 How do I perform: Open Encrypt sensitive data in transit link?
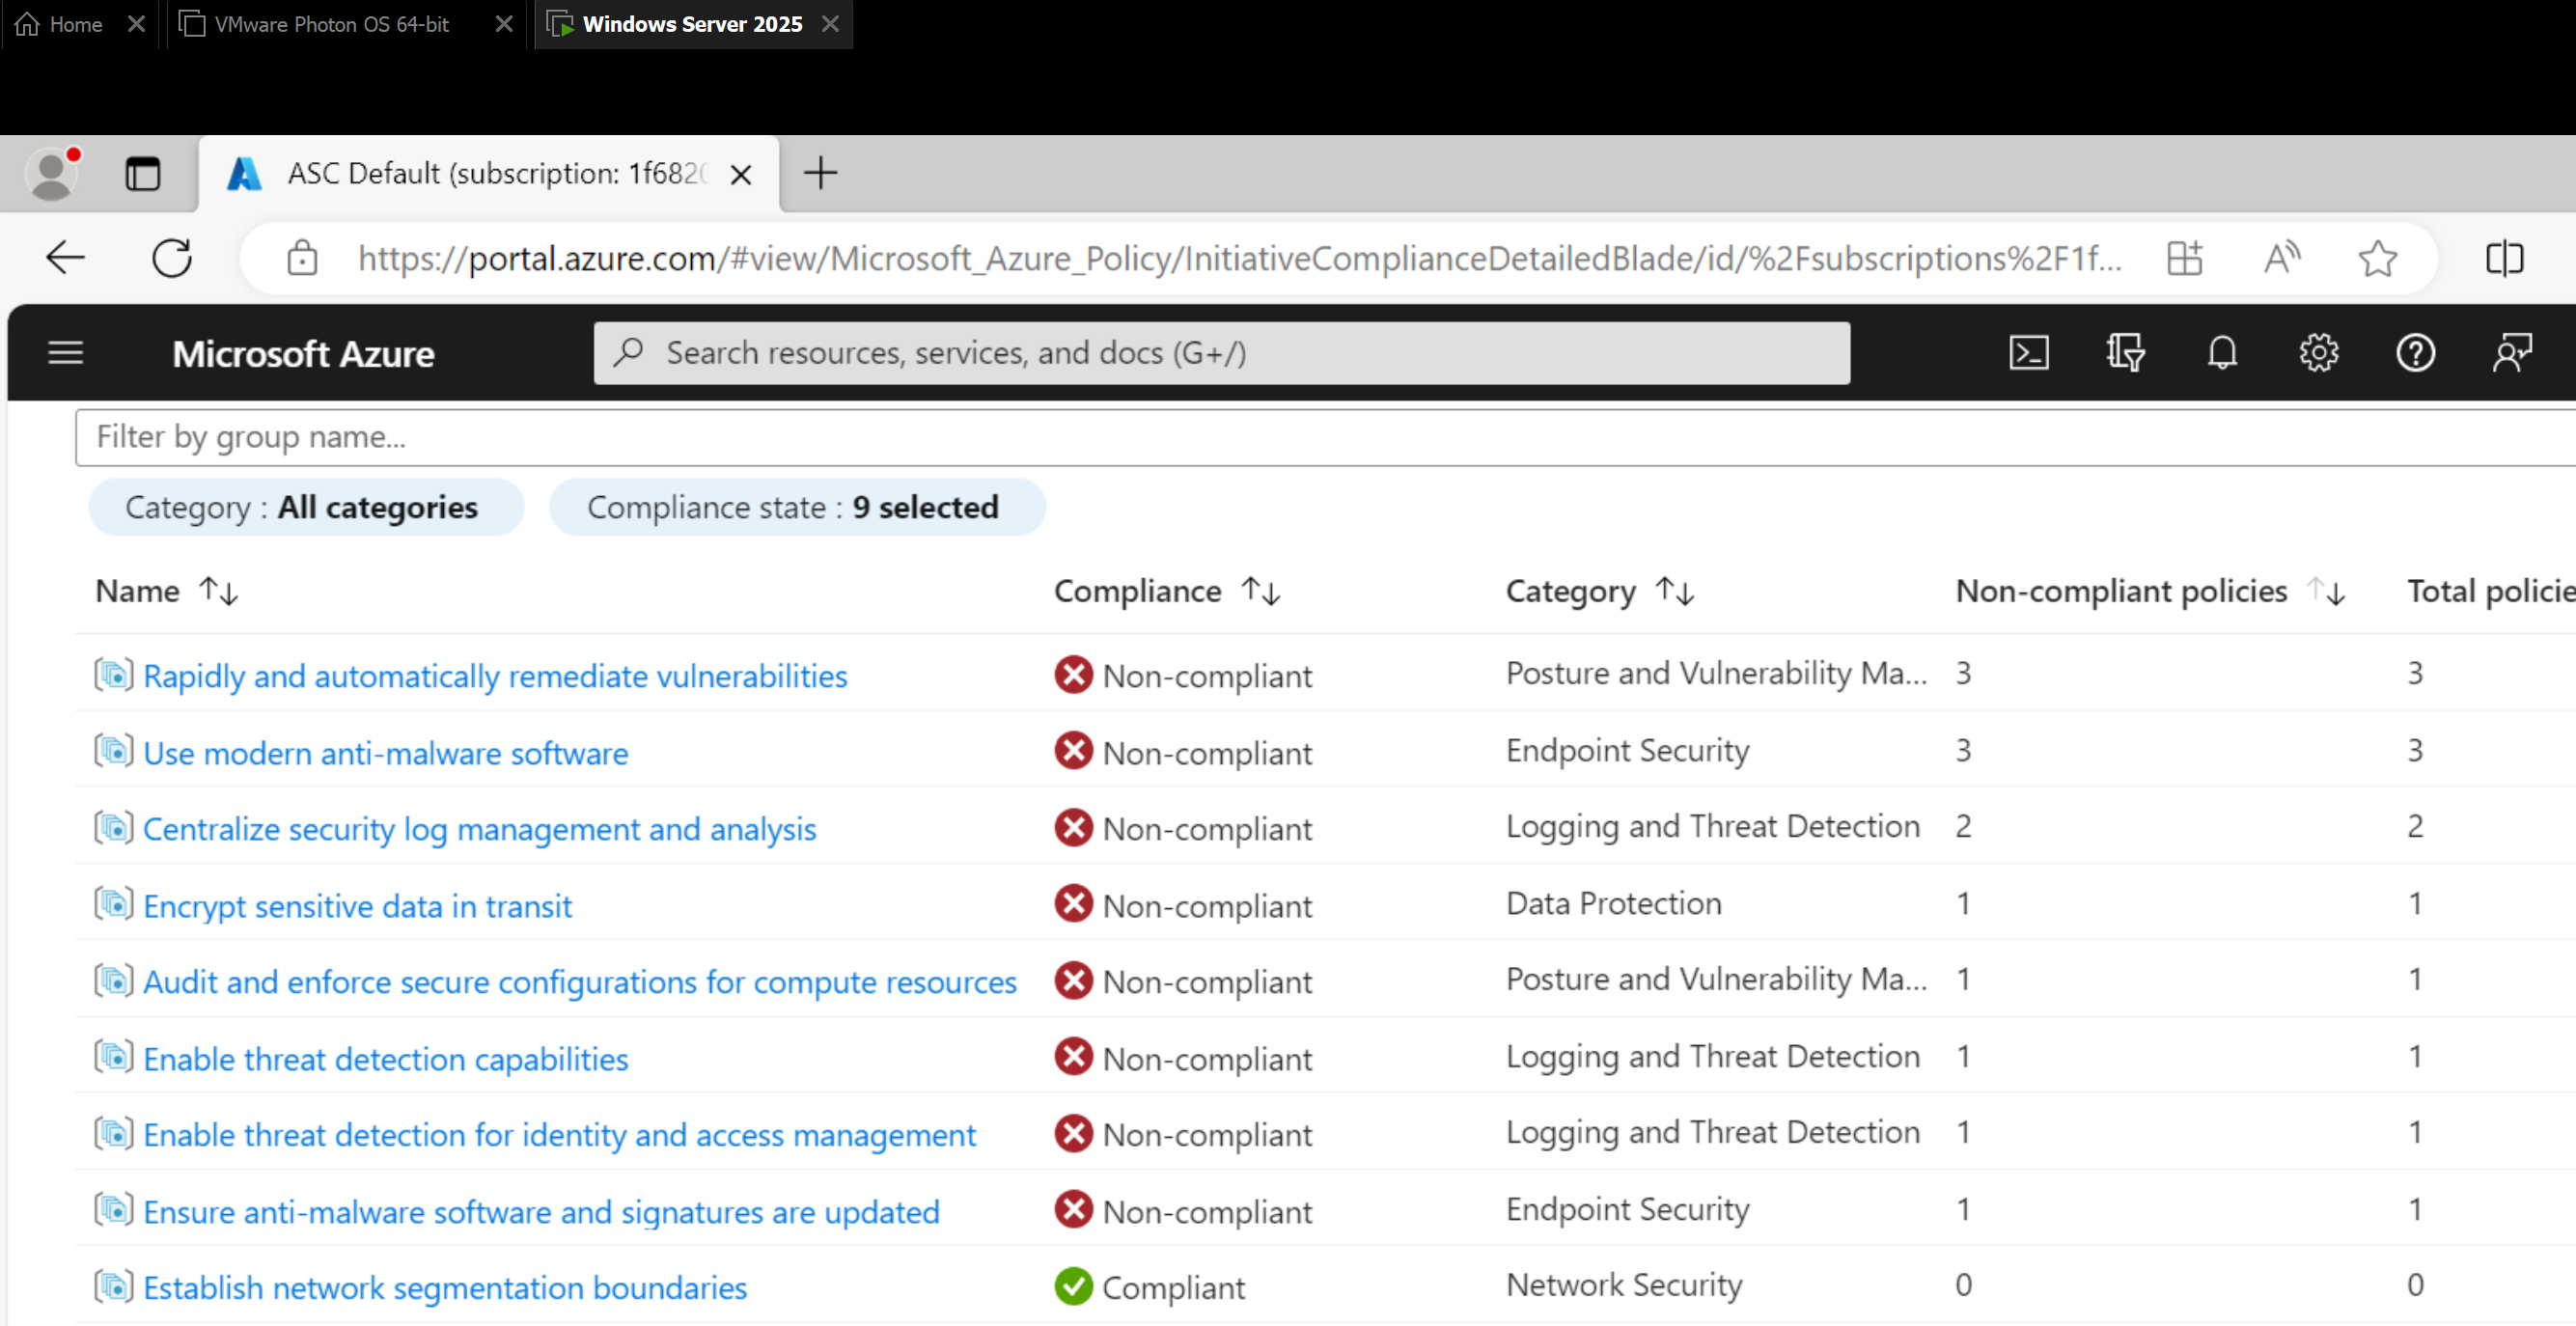357,906
